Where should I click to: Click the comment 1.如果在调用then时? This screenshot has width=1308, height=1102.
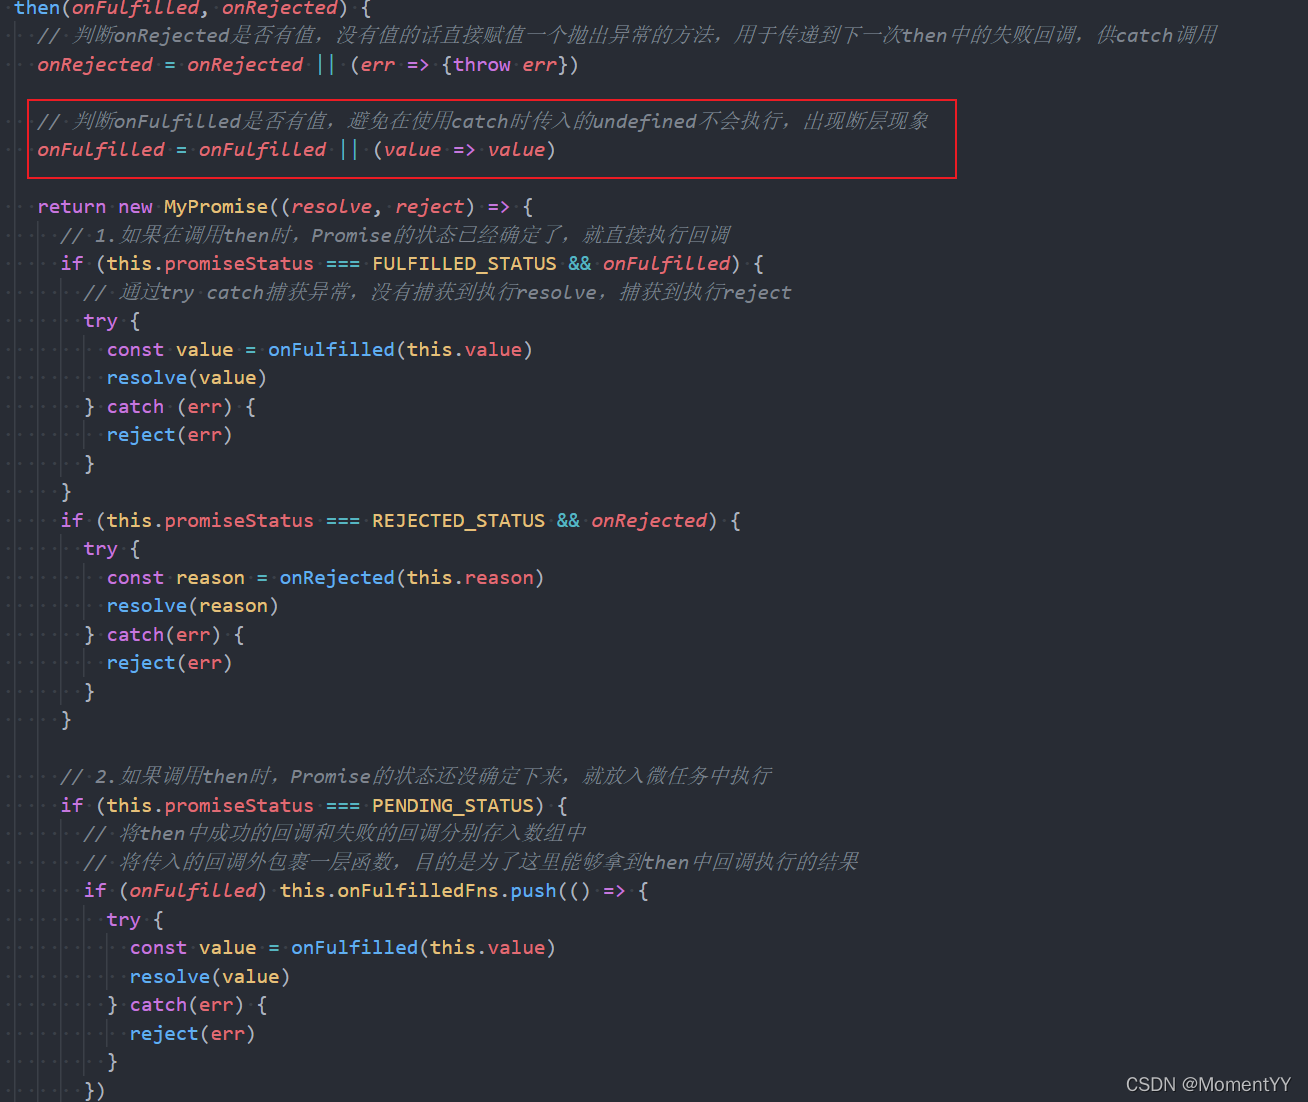[x=396, y=235]
